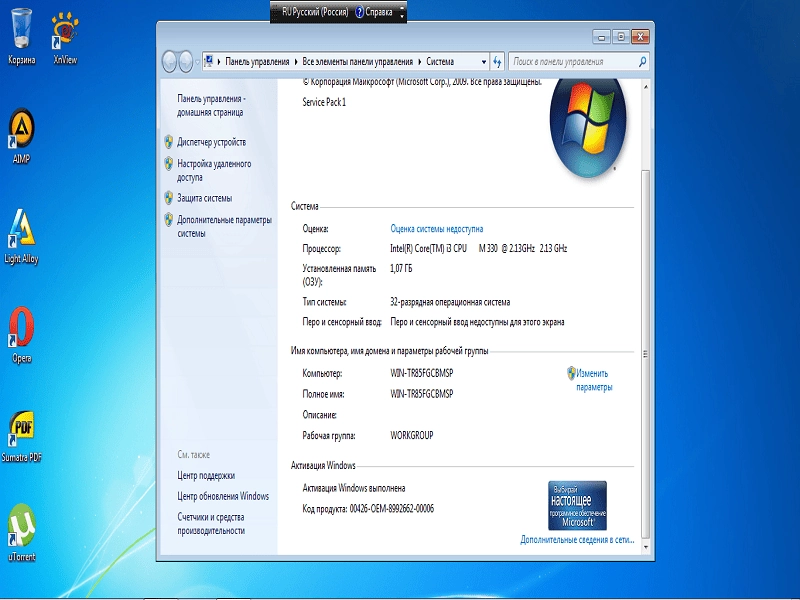Open the AIMP player desktop shortcut
Image resolution: width=800 pixels, height=600 pixels.
click(21, 135)
